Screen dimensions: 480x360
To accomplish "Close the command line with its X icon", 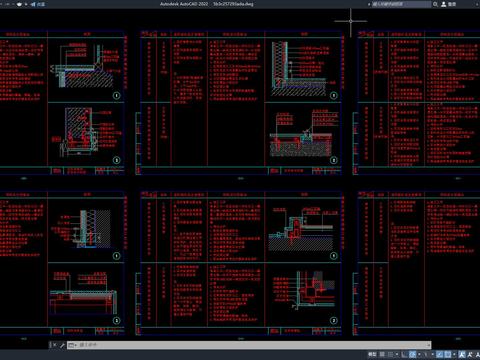I will (54, 345).
